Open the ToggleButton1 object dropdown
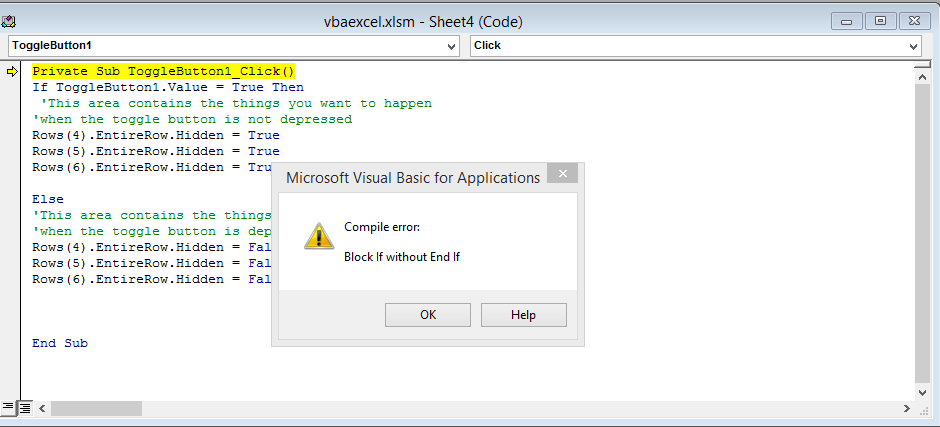Image resolution: width=940 pixels, height=427 pixels. pyautogui.click(x=452, y=46)
